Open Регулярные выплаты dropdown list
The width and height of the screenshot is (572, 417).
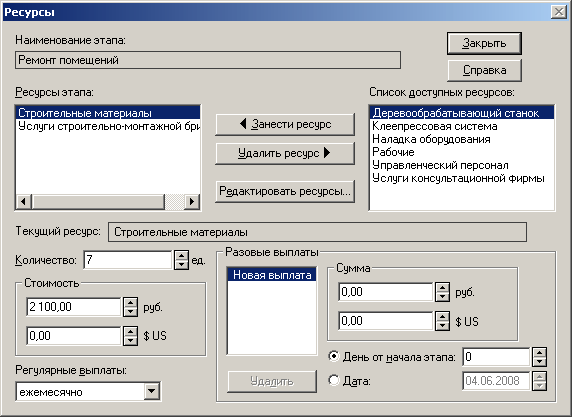click(x=151, y=391)
